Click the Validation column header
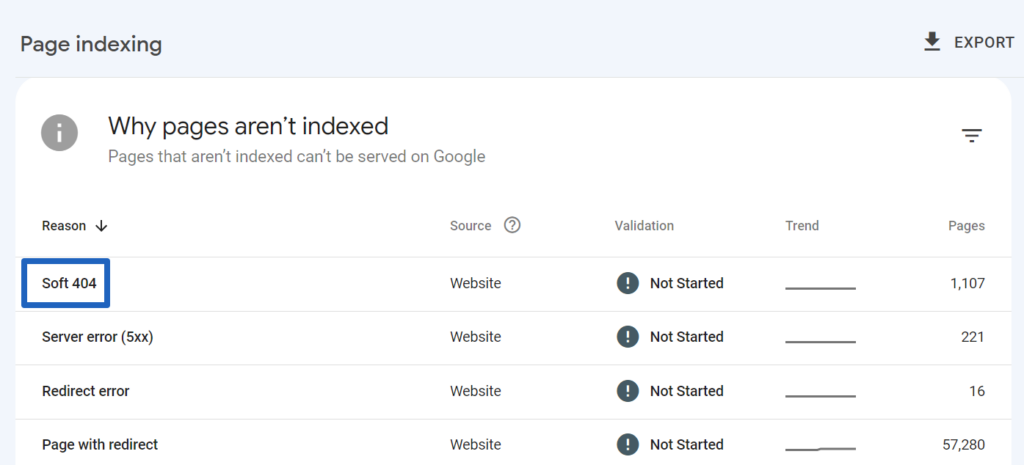 point(644,226)
